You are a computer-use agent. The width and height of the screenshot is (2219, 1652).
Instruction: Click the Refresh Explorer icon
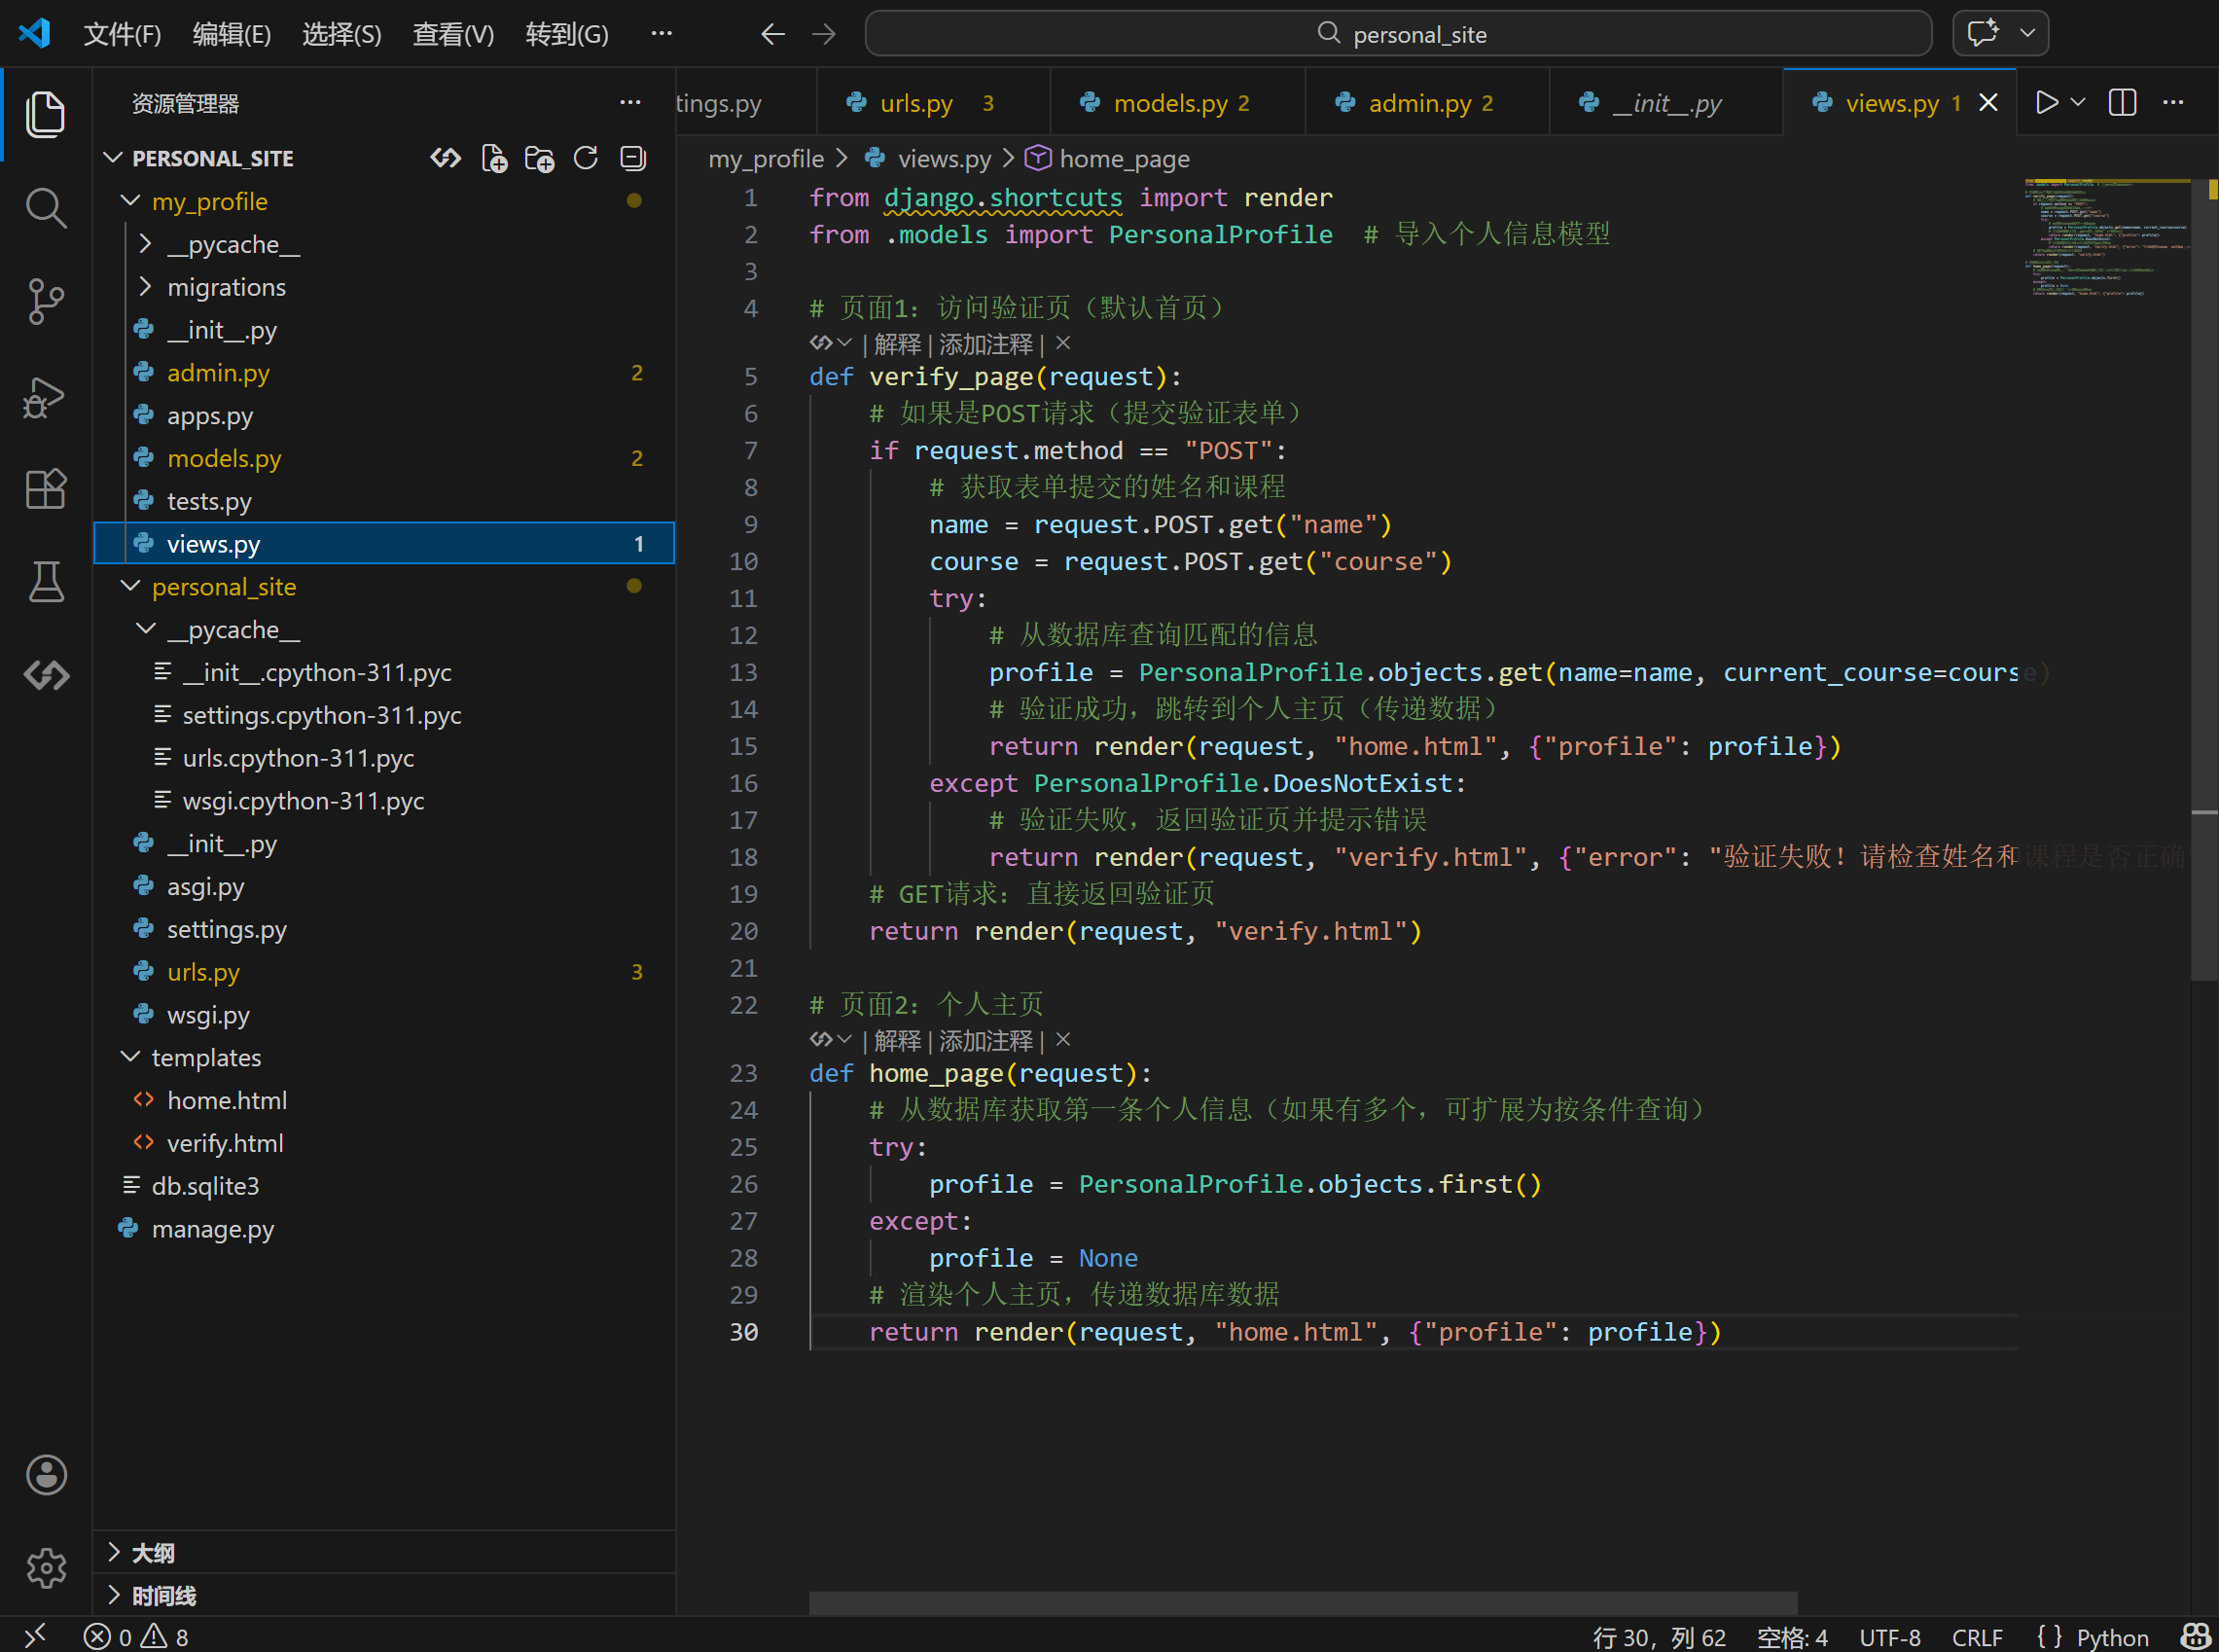click(586, 158)
